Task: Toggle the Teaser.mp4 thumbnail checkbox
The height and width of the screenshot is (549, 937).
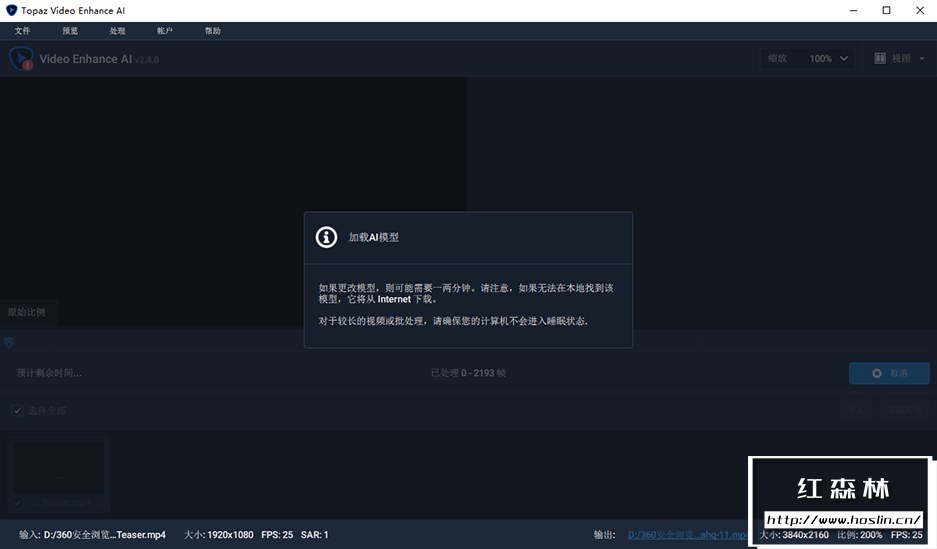Action: coord(17,503)
